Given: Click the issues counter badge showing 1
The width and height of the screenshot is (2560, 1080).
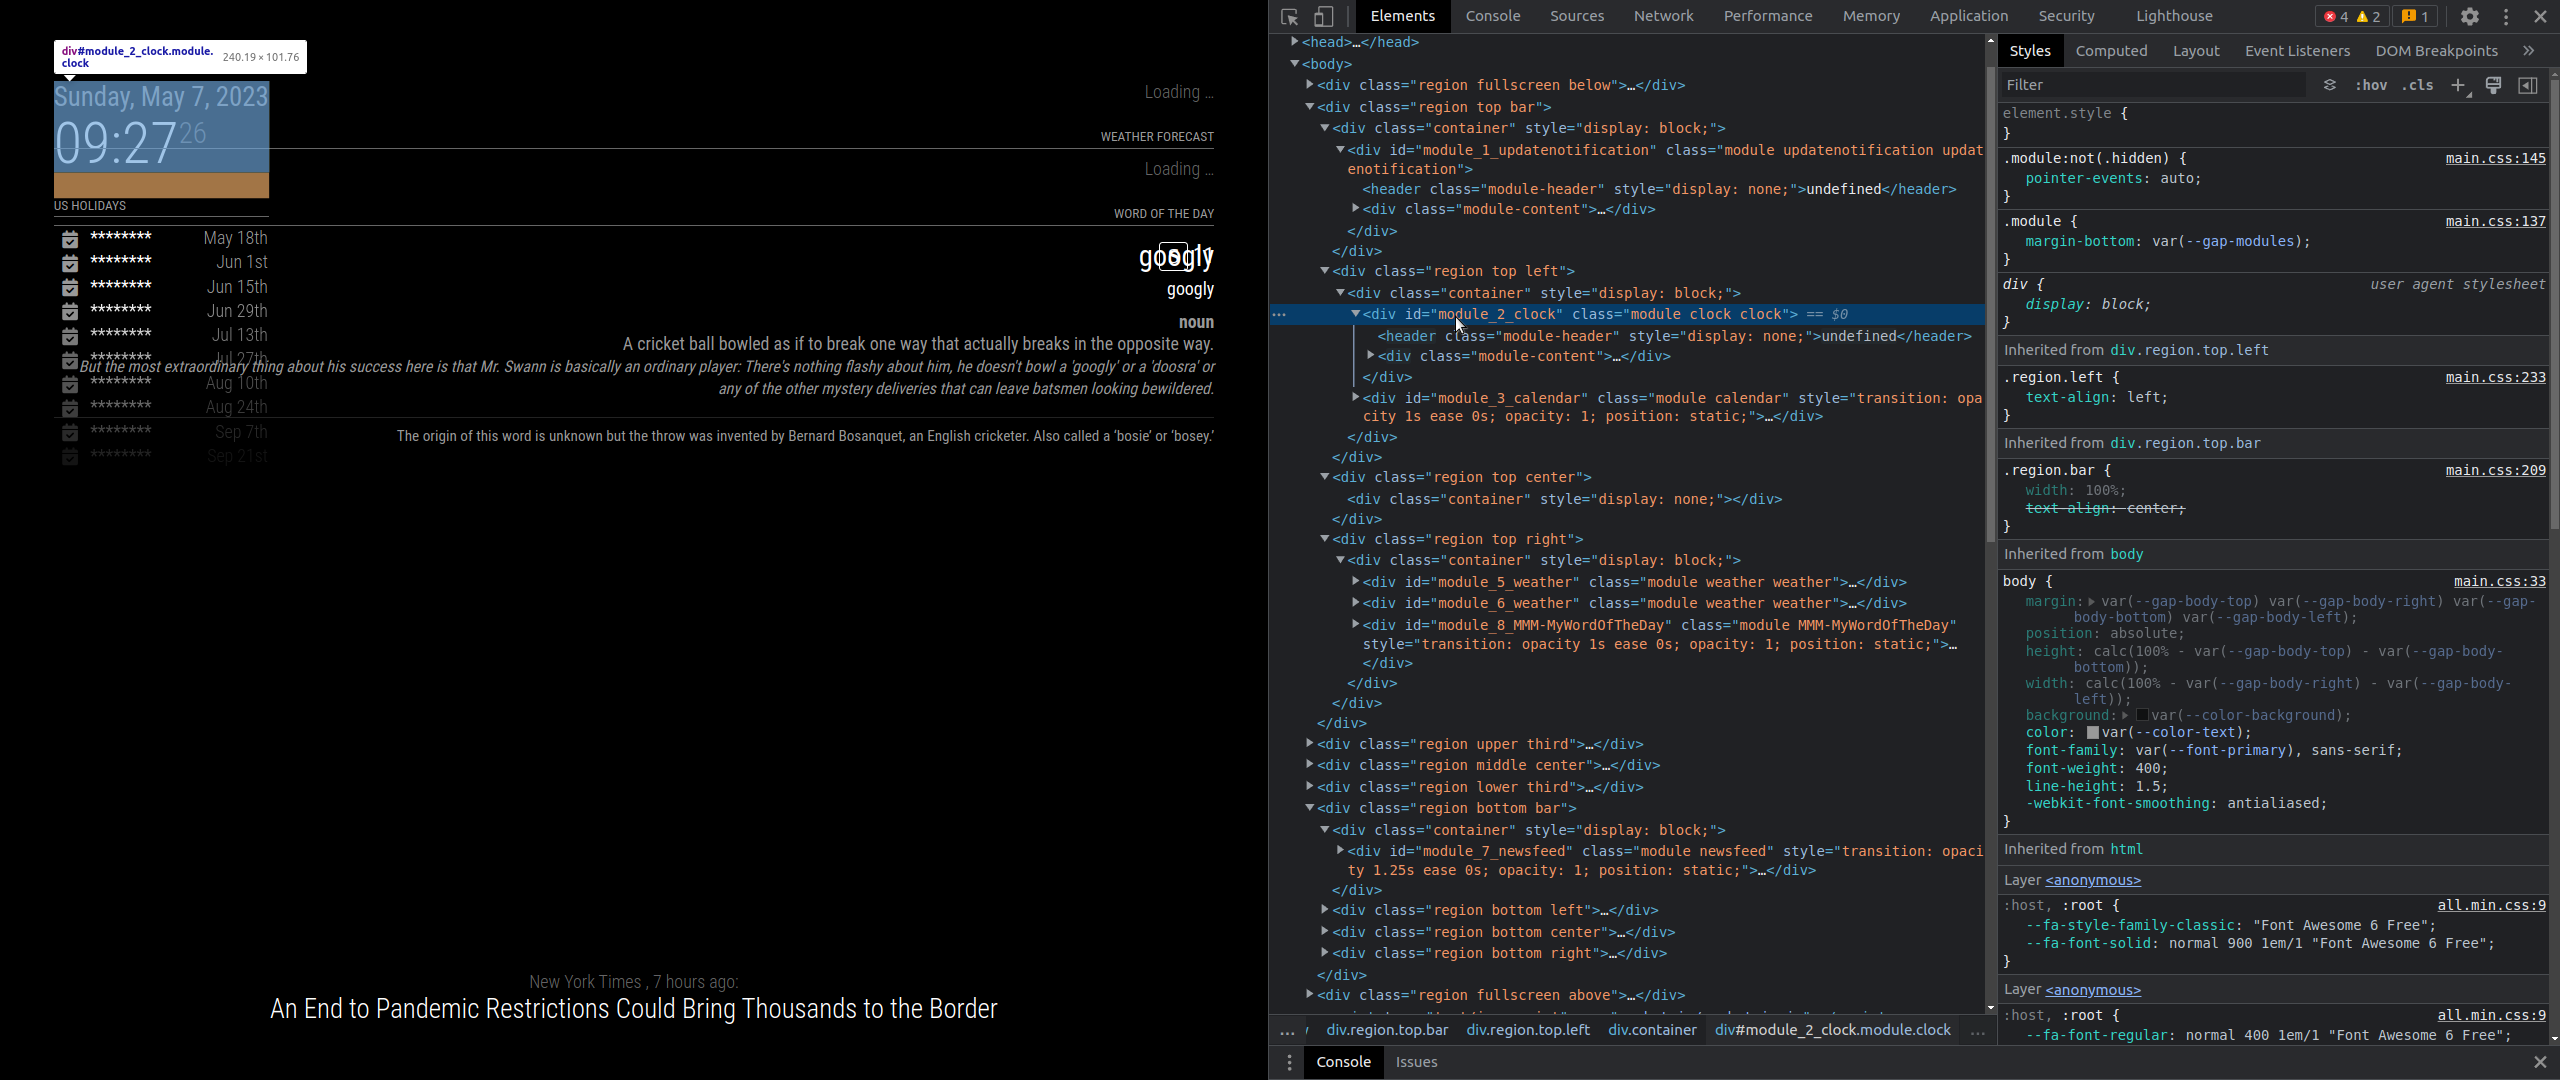Looking at the screenshot, I should (2415, 17).
